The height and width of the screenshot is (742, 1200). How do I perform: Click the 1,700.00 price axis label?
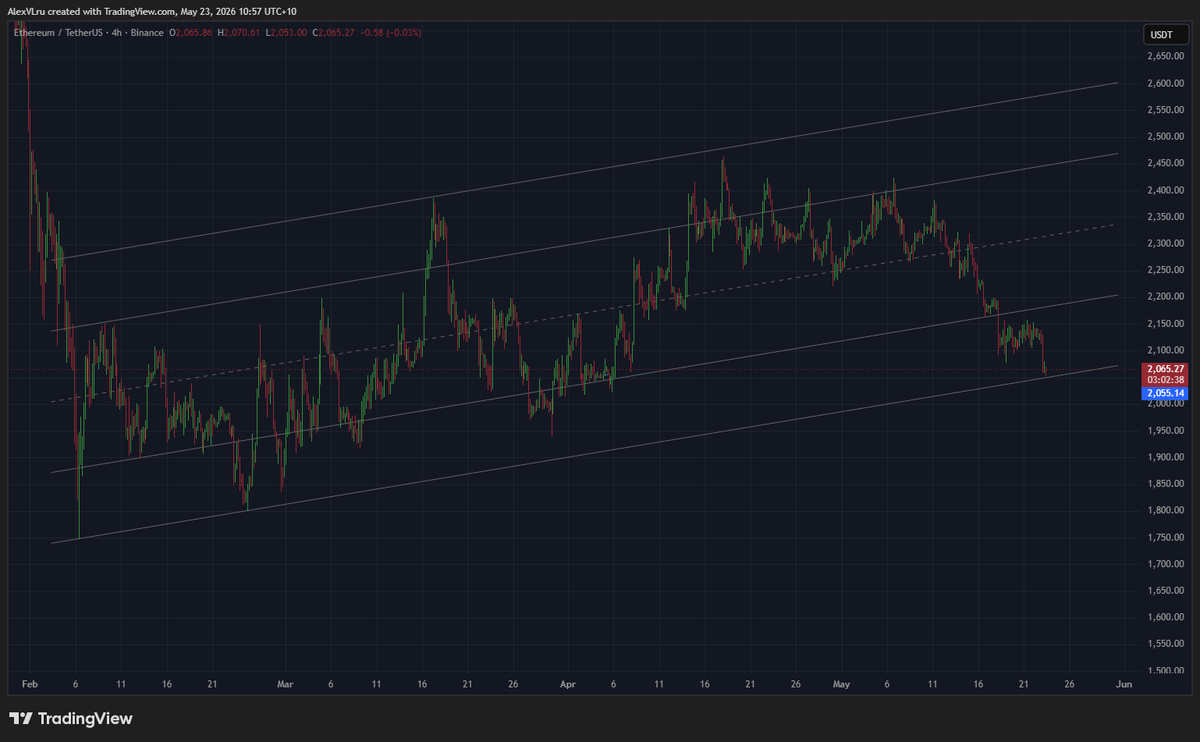click(1165, 564)
